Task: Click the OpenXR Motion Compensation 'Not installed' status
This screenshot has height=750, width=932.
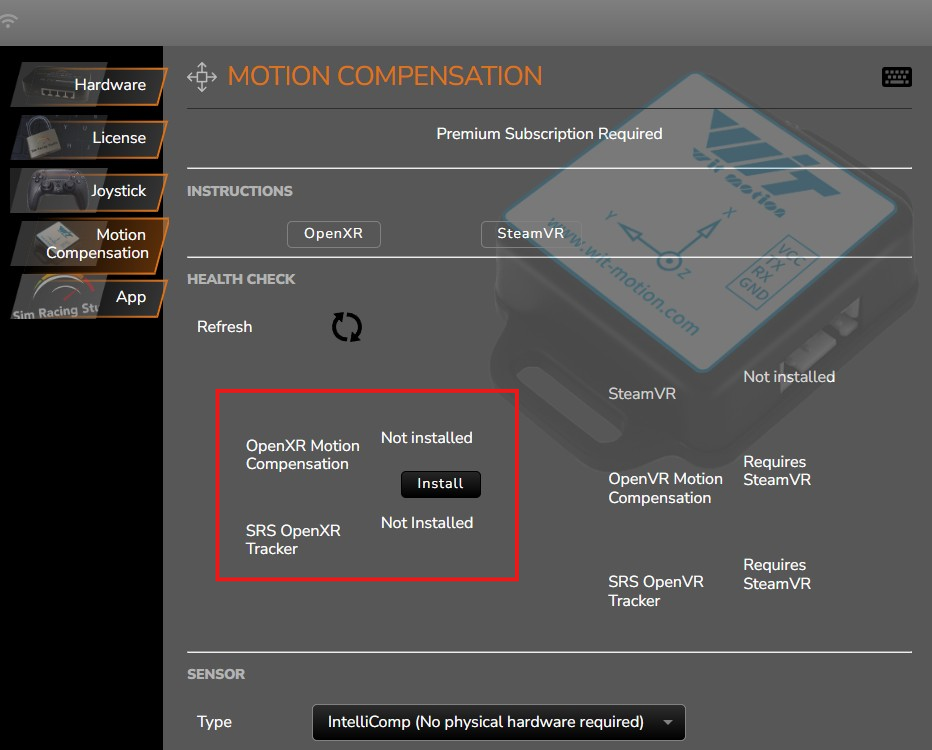Action: [x=427, y=438]
